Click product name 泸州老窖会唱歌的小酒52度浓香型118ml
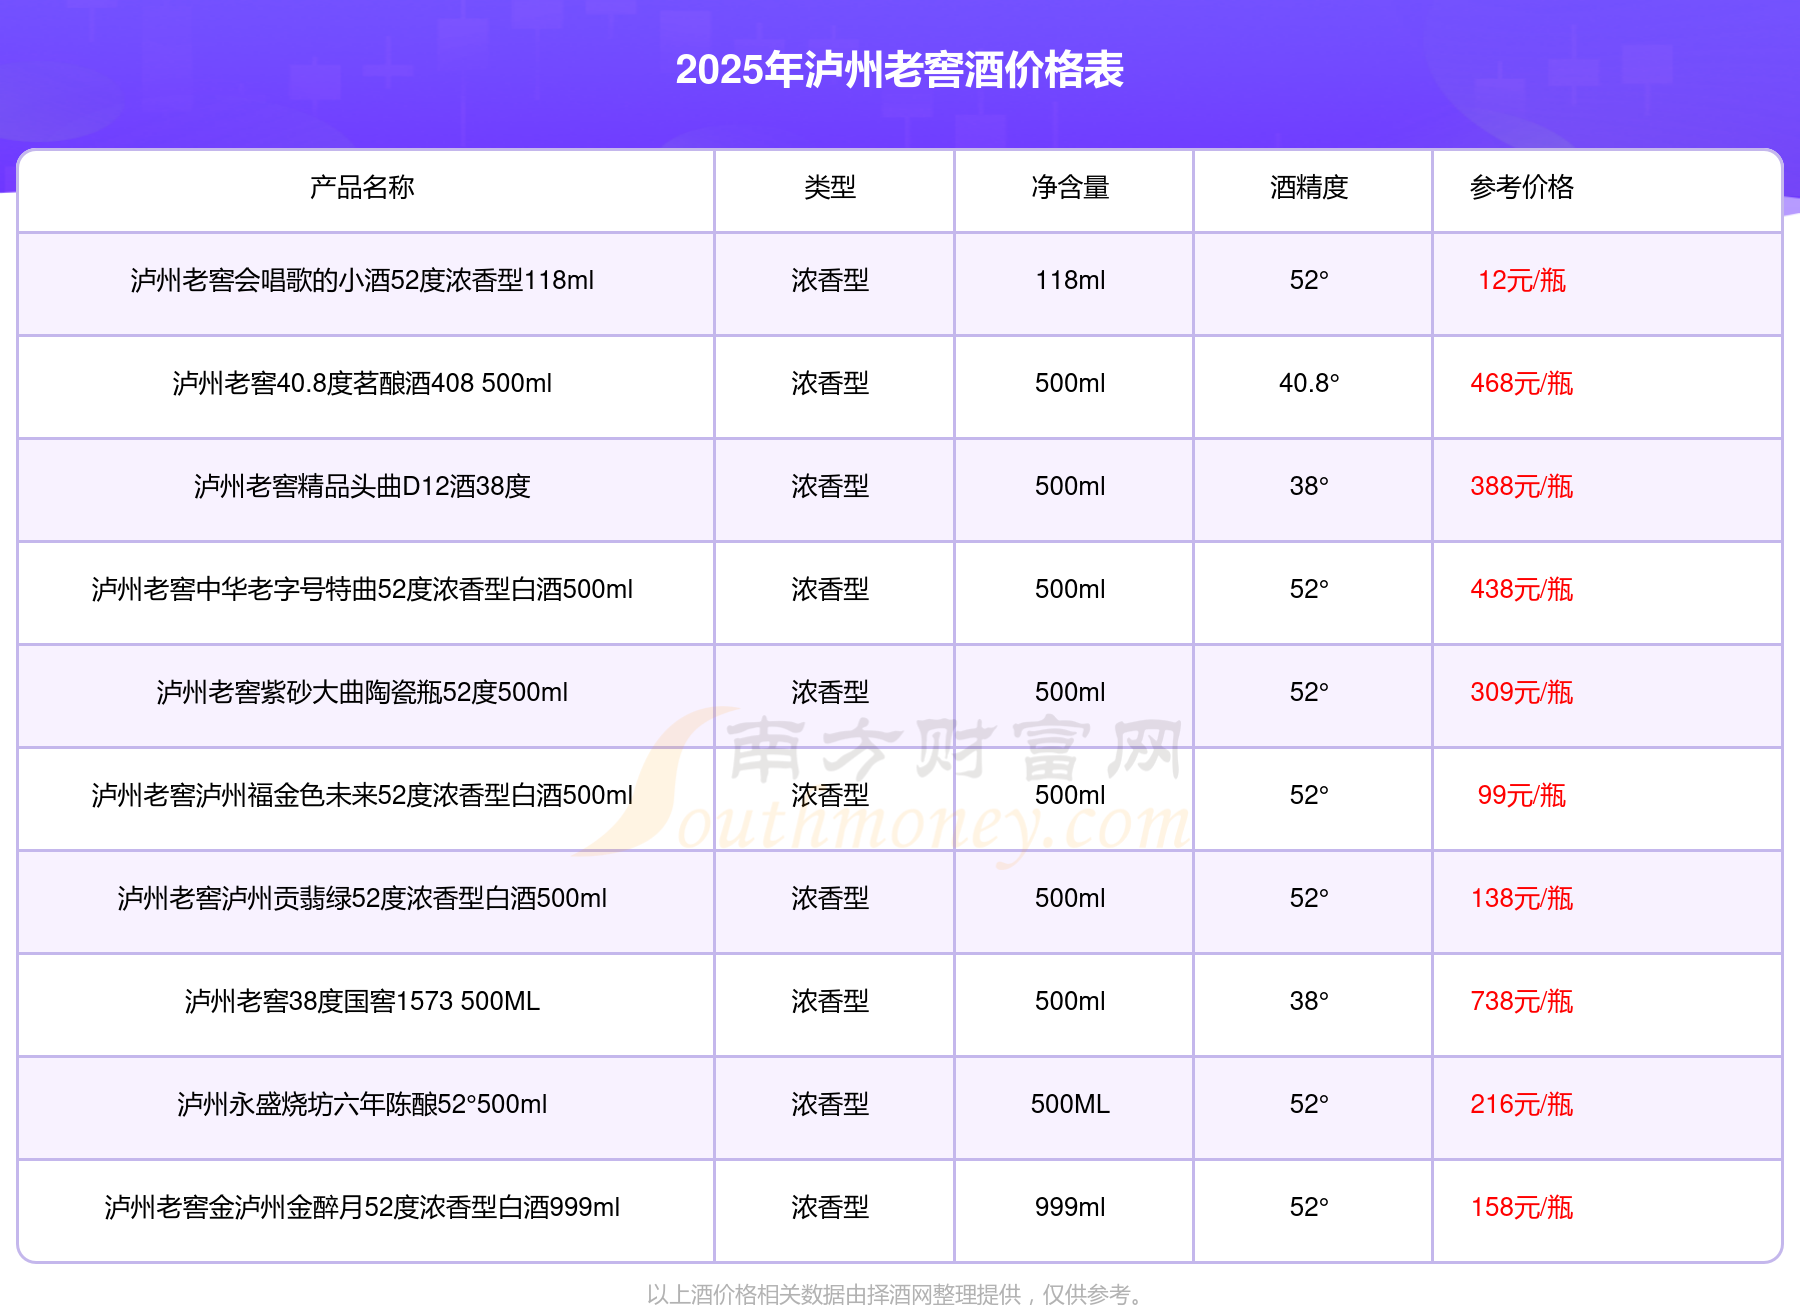Viewport: 1800px width, 1310px height. 362,280
